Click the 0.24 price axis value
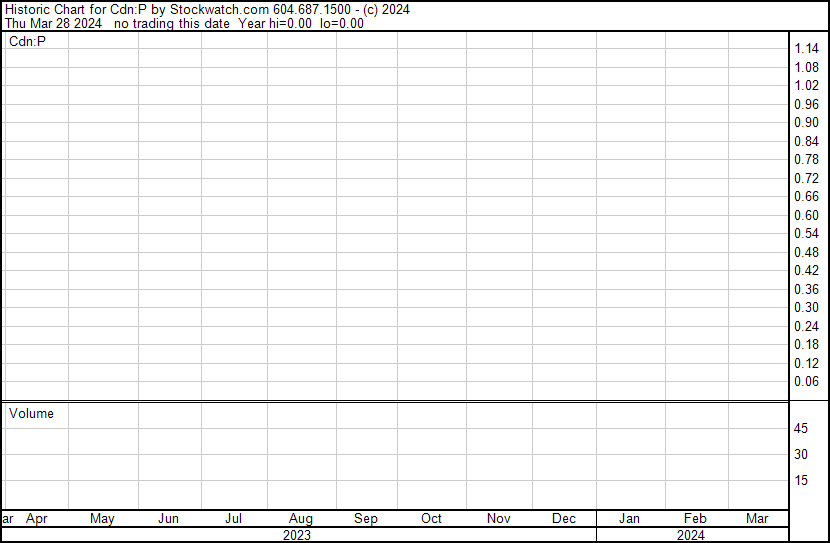Viewport: 830px width, 543px height. pyautogui.click(x=806, y=327)
